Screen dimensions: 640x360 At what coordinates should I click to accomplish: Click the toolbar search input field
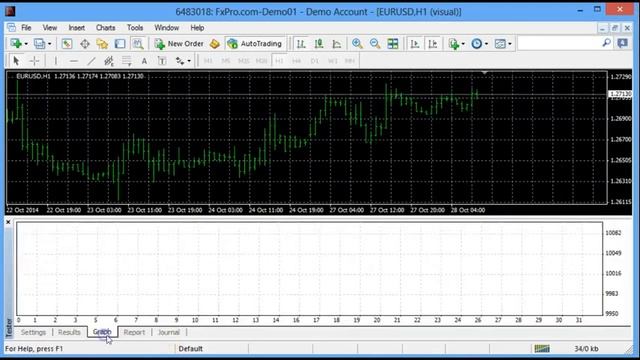559,43
